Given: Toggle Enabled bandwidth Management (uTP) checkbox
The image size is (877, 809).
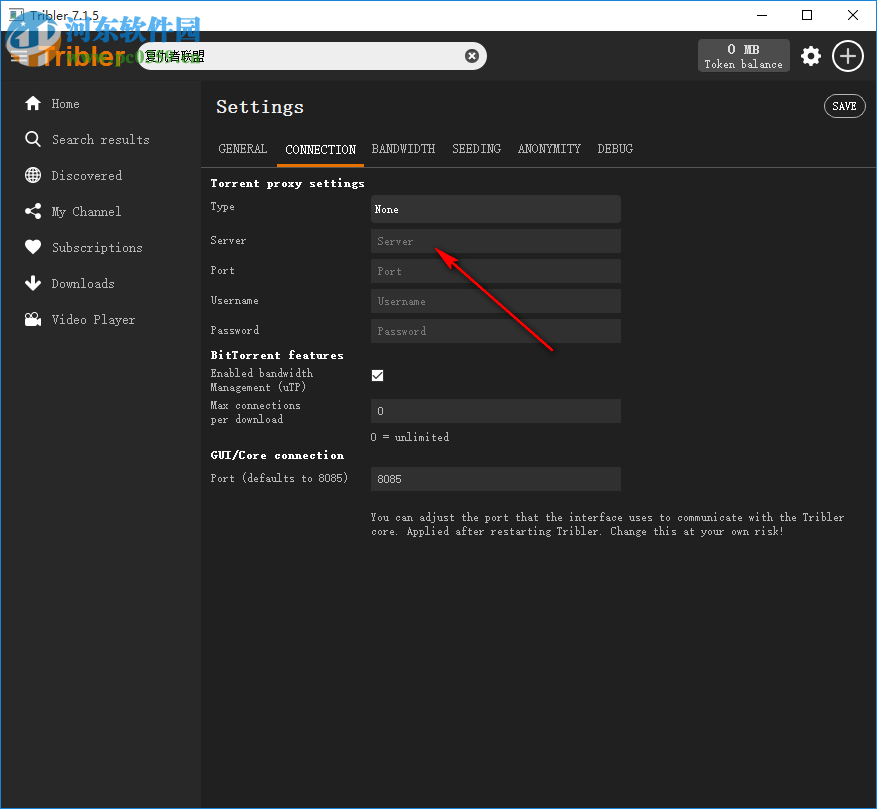Looking at the screenshot, I should click(378, 375).
